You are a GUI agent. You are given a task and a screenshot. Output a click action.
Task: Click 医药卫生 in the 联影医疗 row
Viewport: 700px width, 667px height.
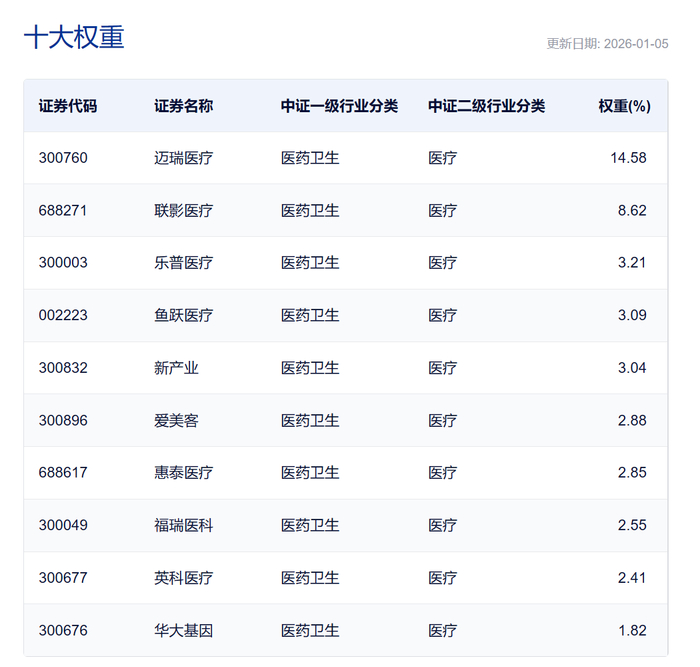point(310,210)
